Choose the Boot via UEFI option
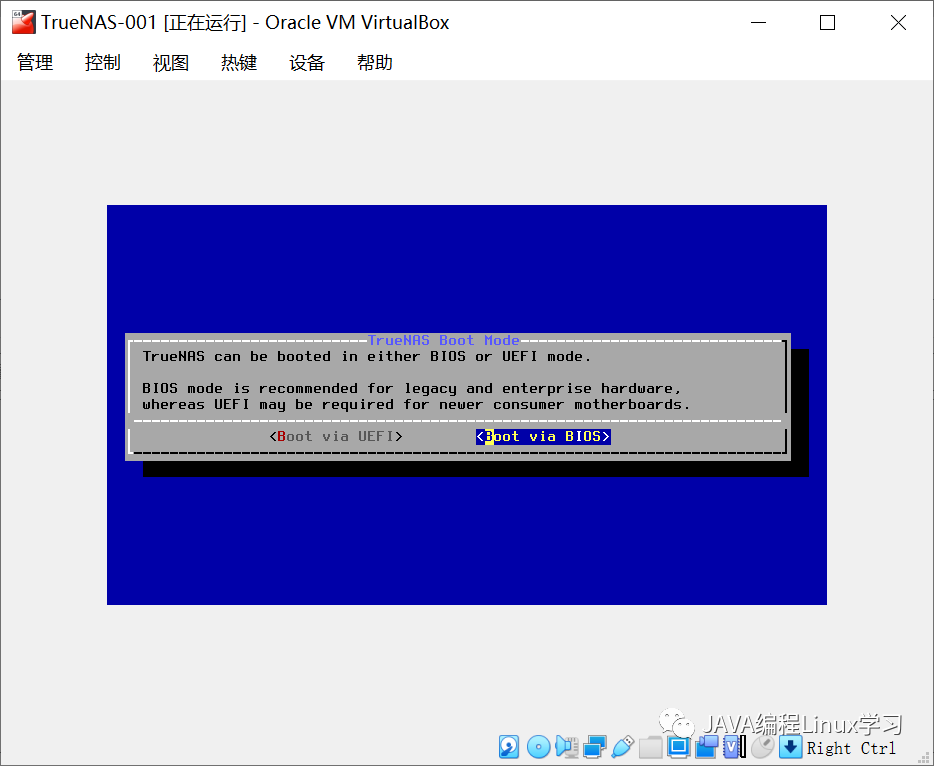This screenshot has width=934, height=766. 336,437
